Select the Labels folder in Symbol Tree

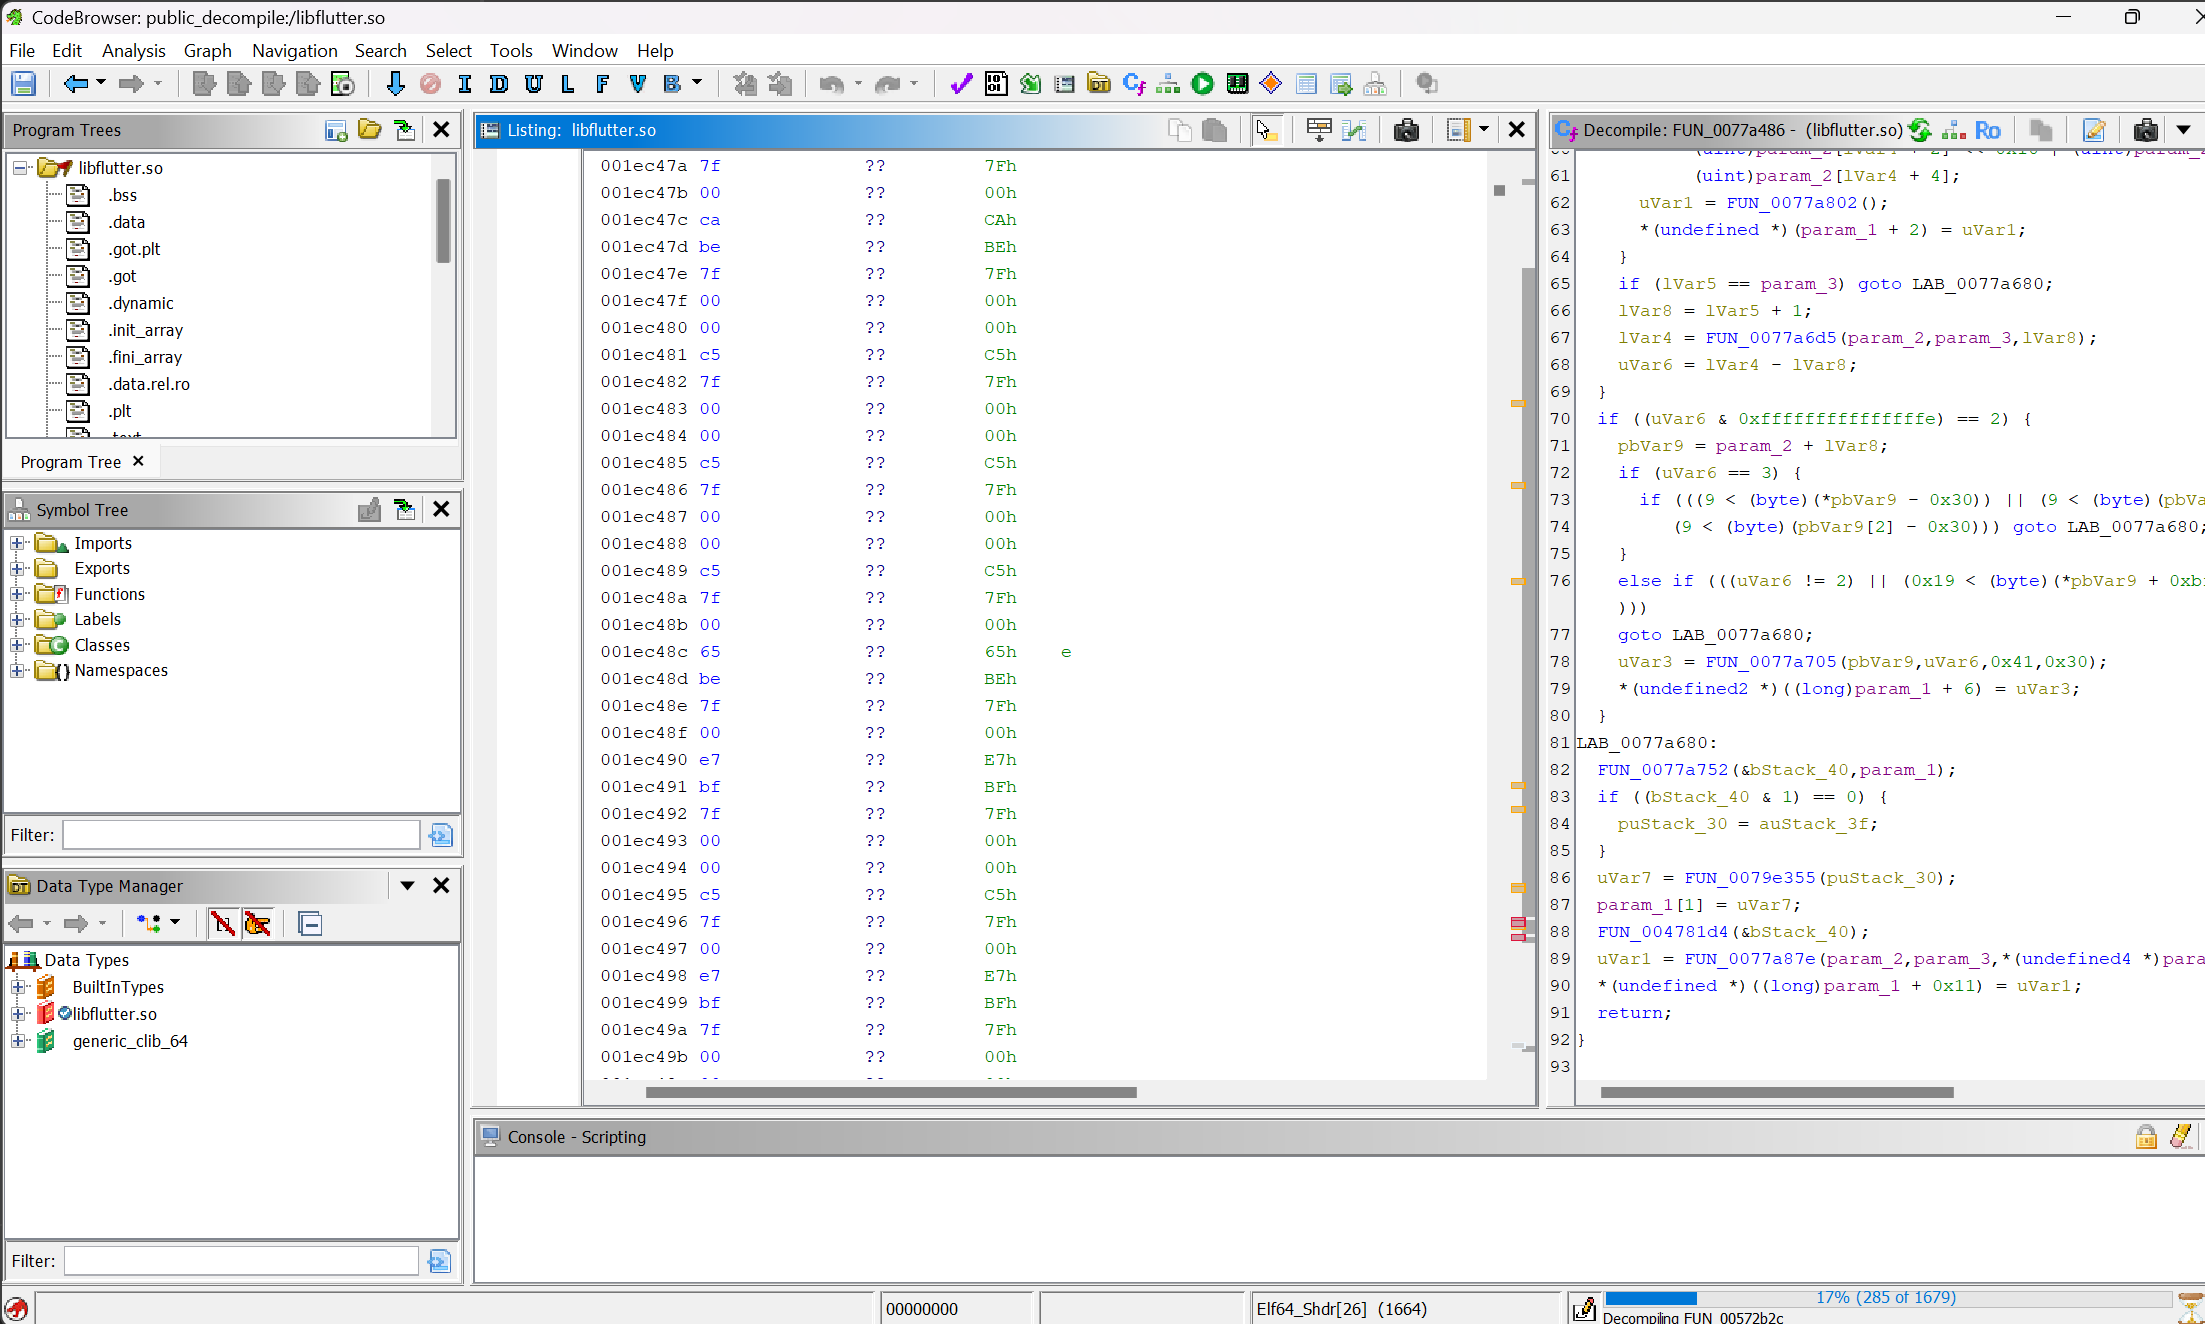[x=97, y=619]
